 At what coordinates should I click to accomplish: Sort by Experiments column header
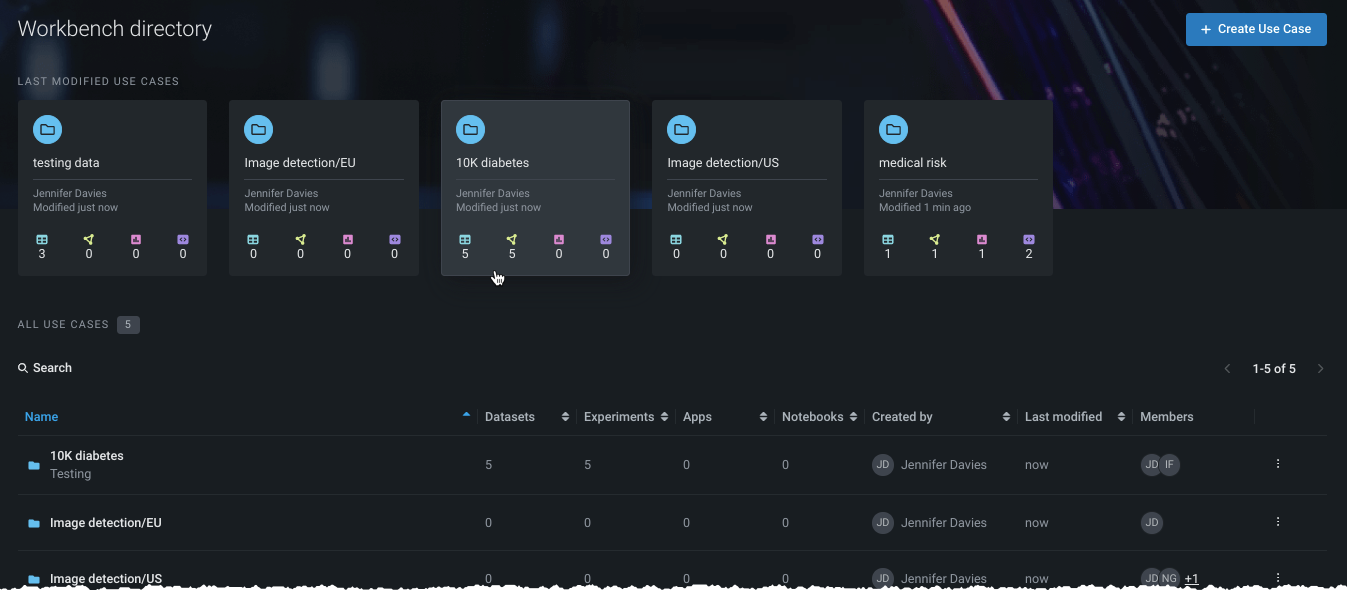(x=619, y=417)
